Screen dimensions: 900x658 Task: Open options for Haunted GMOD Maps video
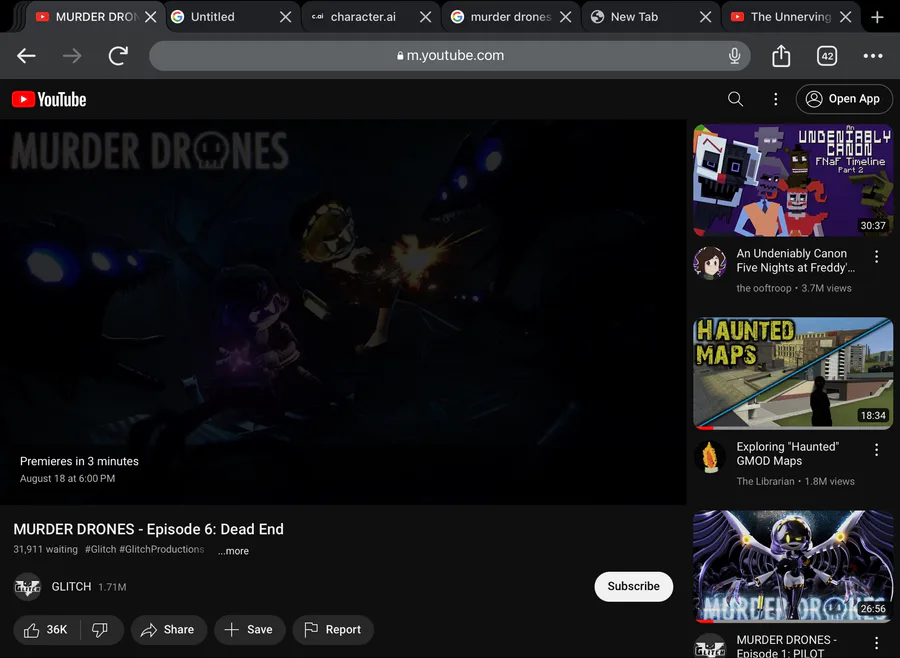click(876, 450)
